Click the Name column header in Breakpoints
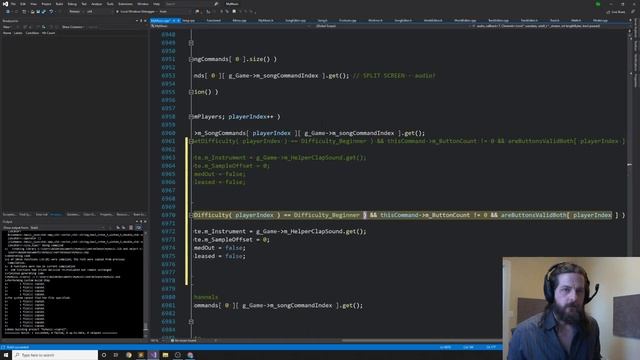 click(x=7, y=33)
